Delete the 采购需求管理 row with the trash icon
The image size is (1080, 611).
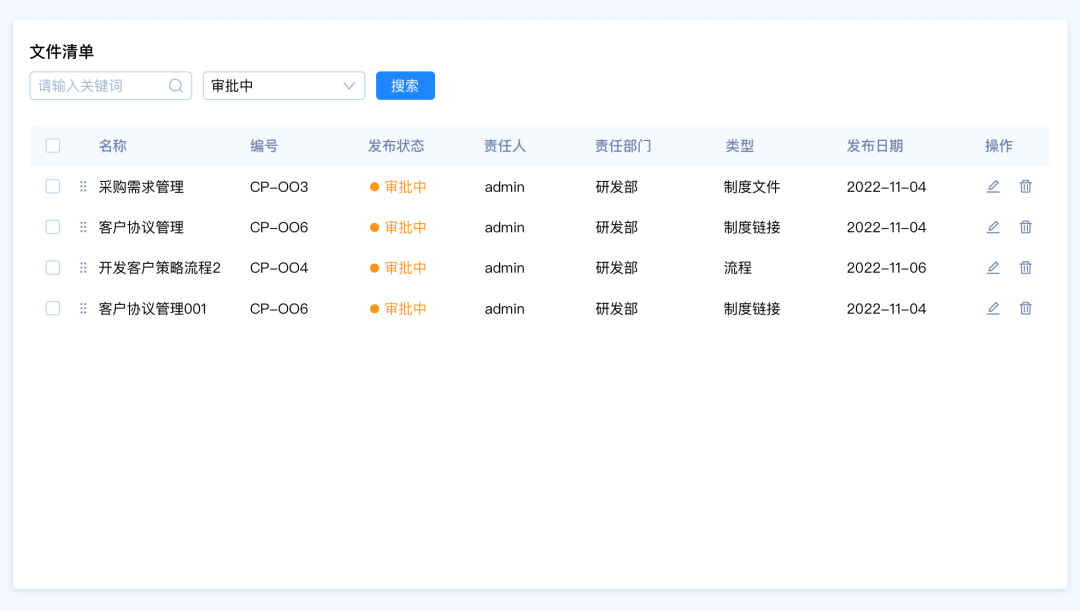click(1025, 186)
